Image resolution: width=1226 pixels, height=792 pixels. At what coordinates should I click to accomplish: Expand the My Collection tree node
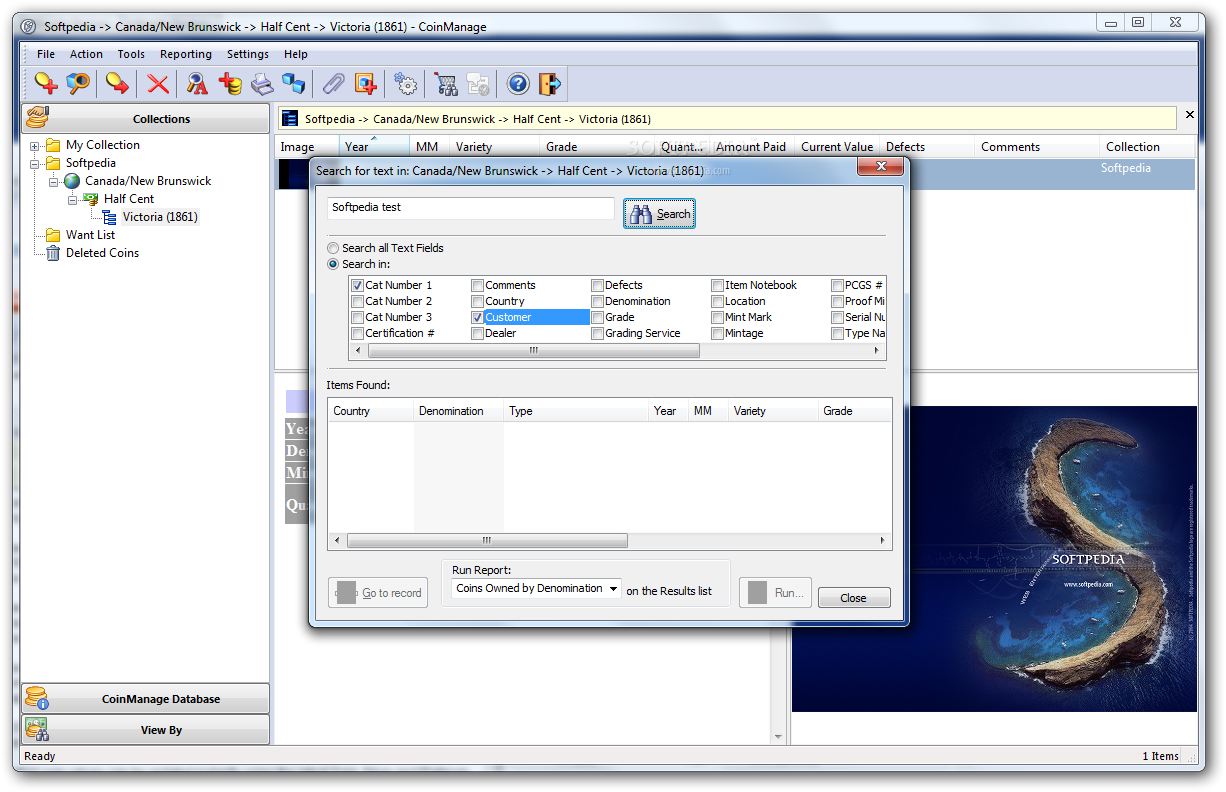pyautogui.click(x=34, y=146)
